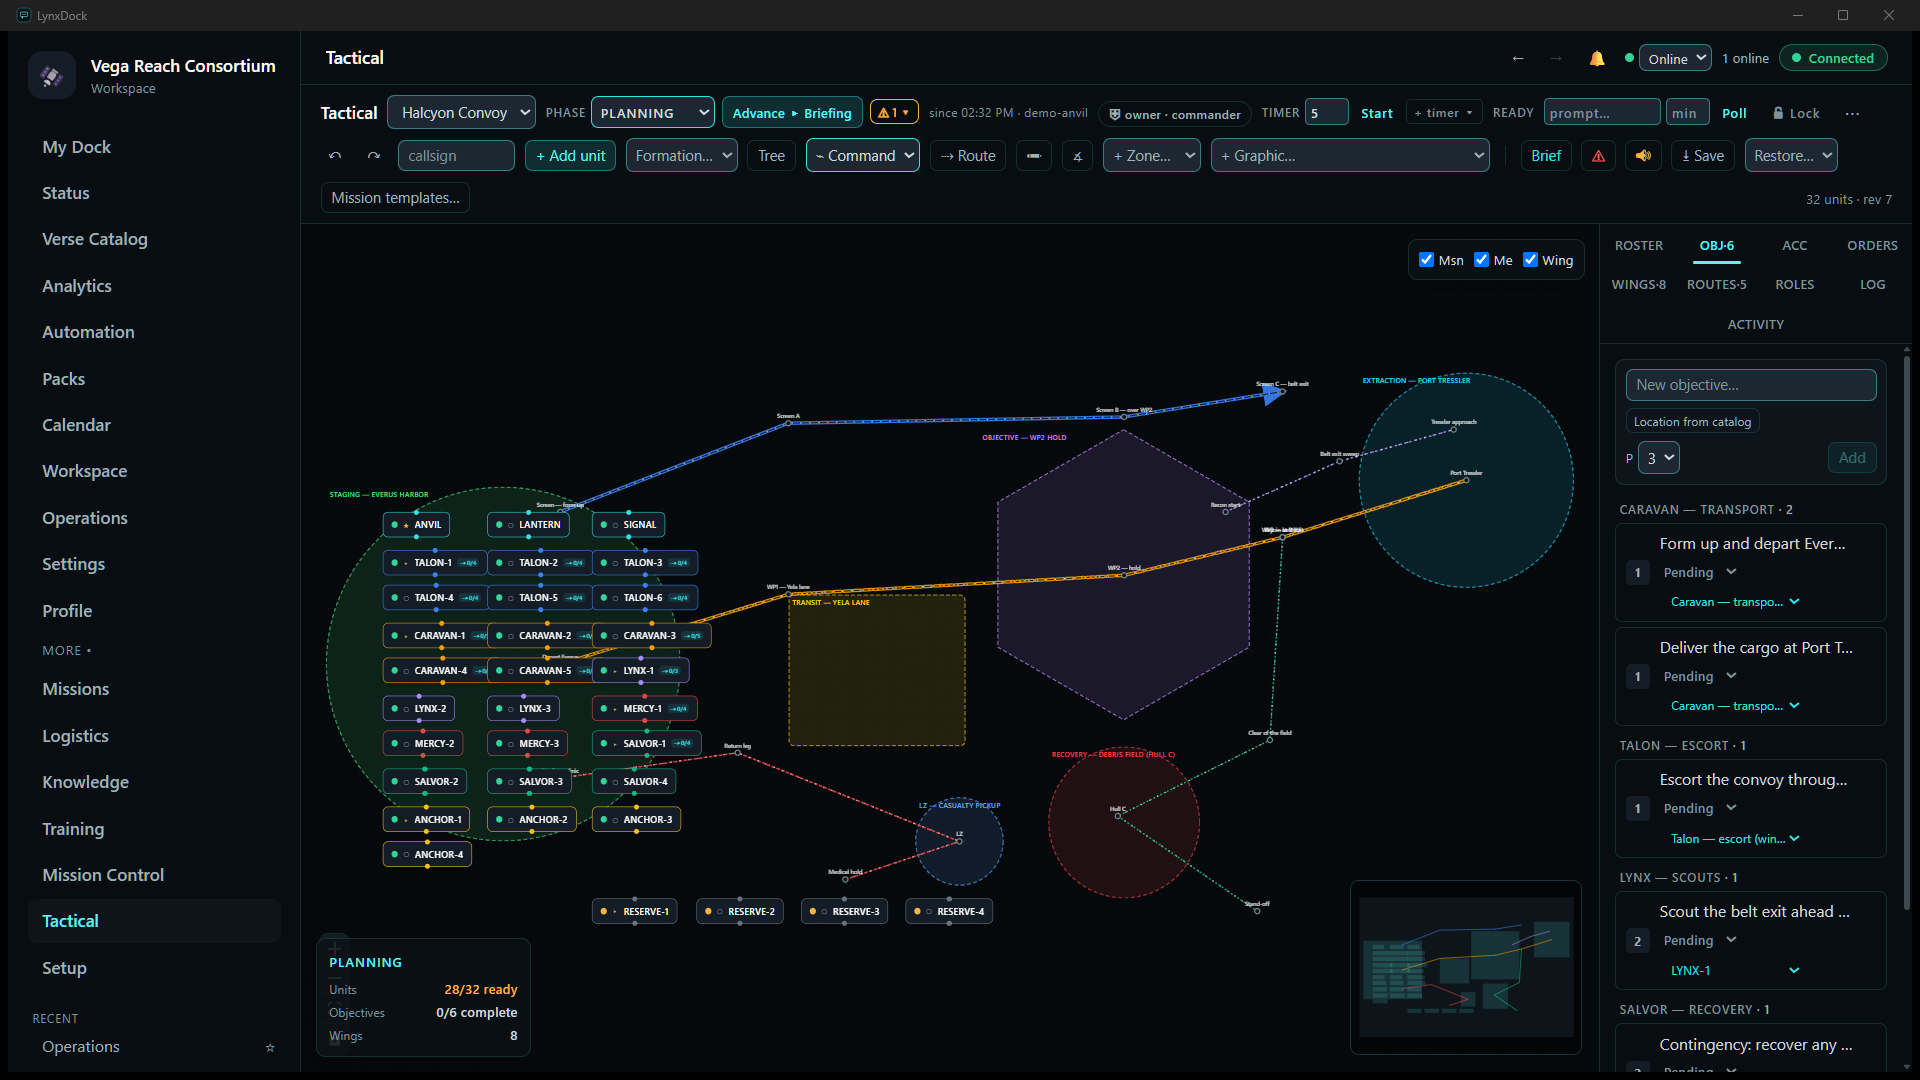Click the forward navigation arrow icon
Screen dimensions: 1920x1080
[x=1556, y=58]
